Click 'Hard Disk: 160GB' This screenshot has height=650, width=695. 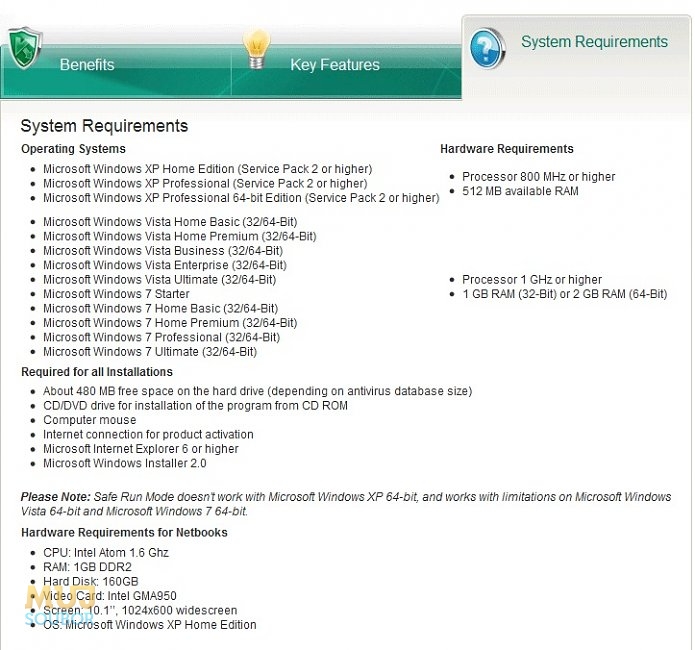pos(91,582)
